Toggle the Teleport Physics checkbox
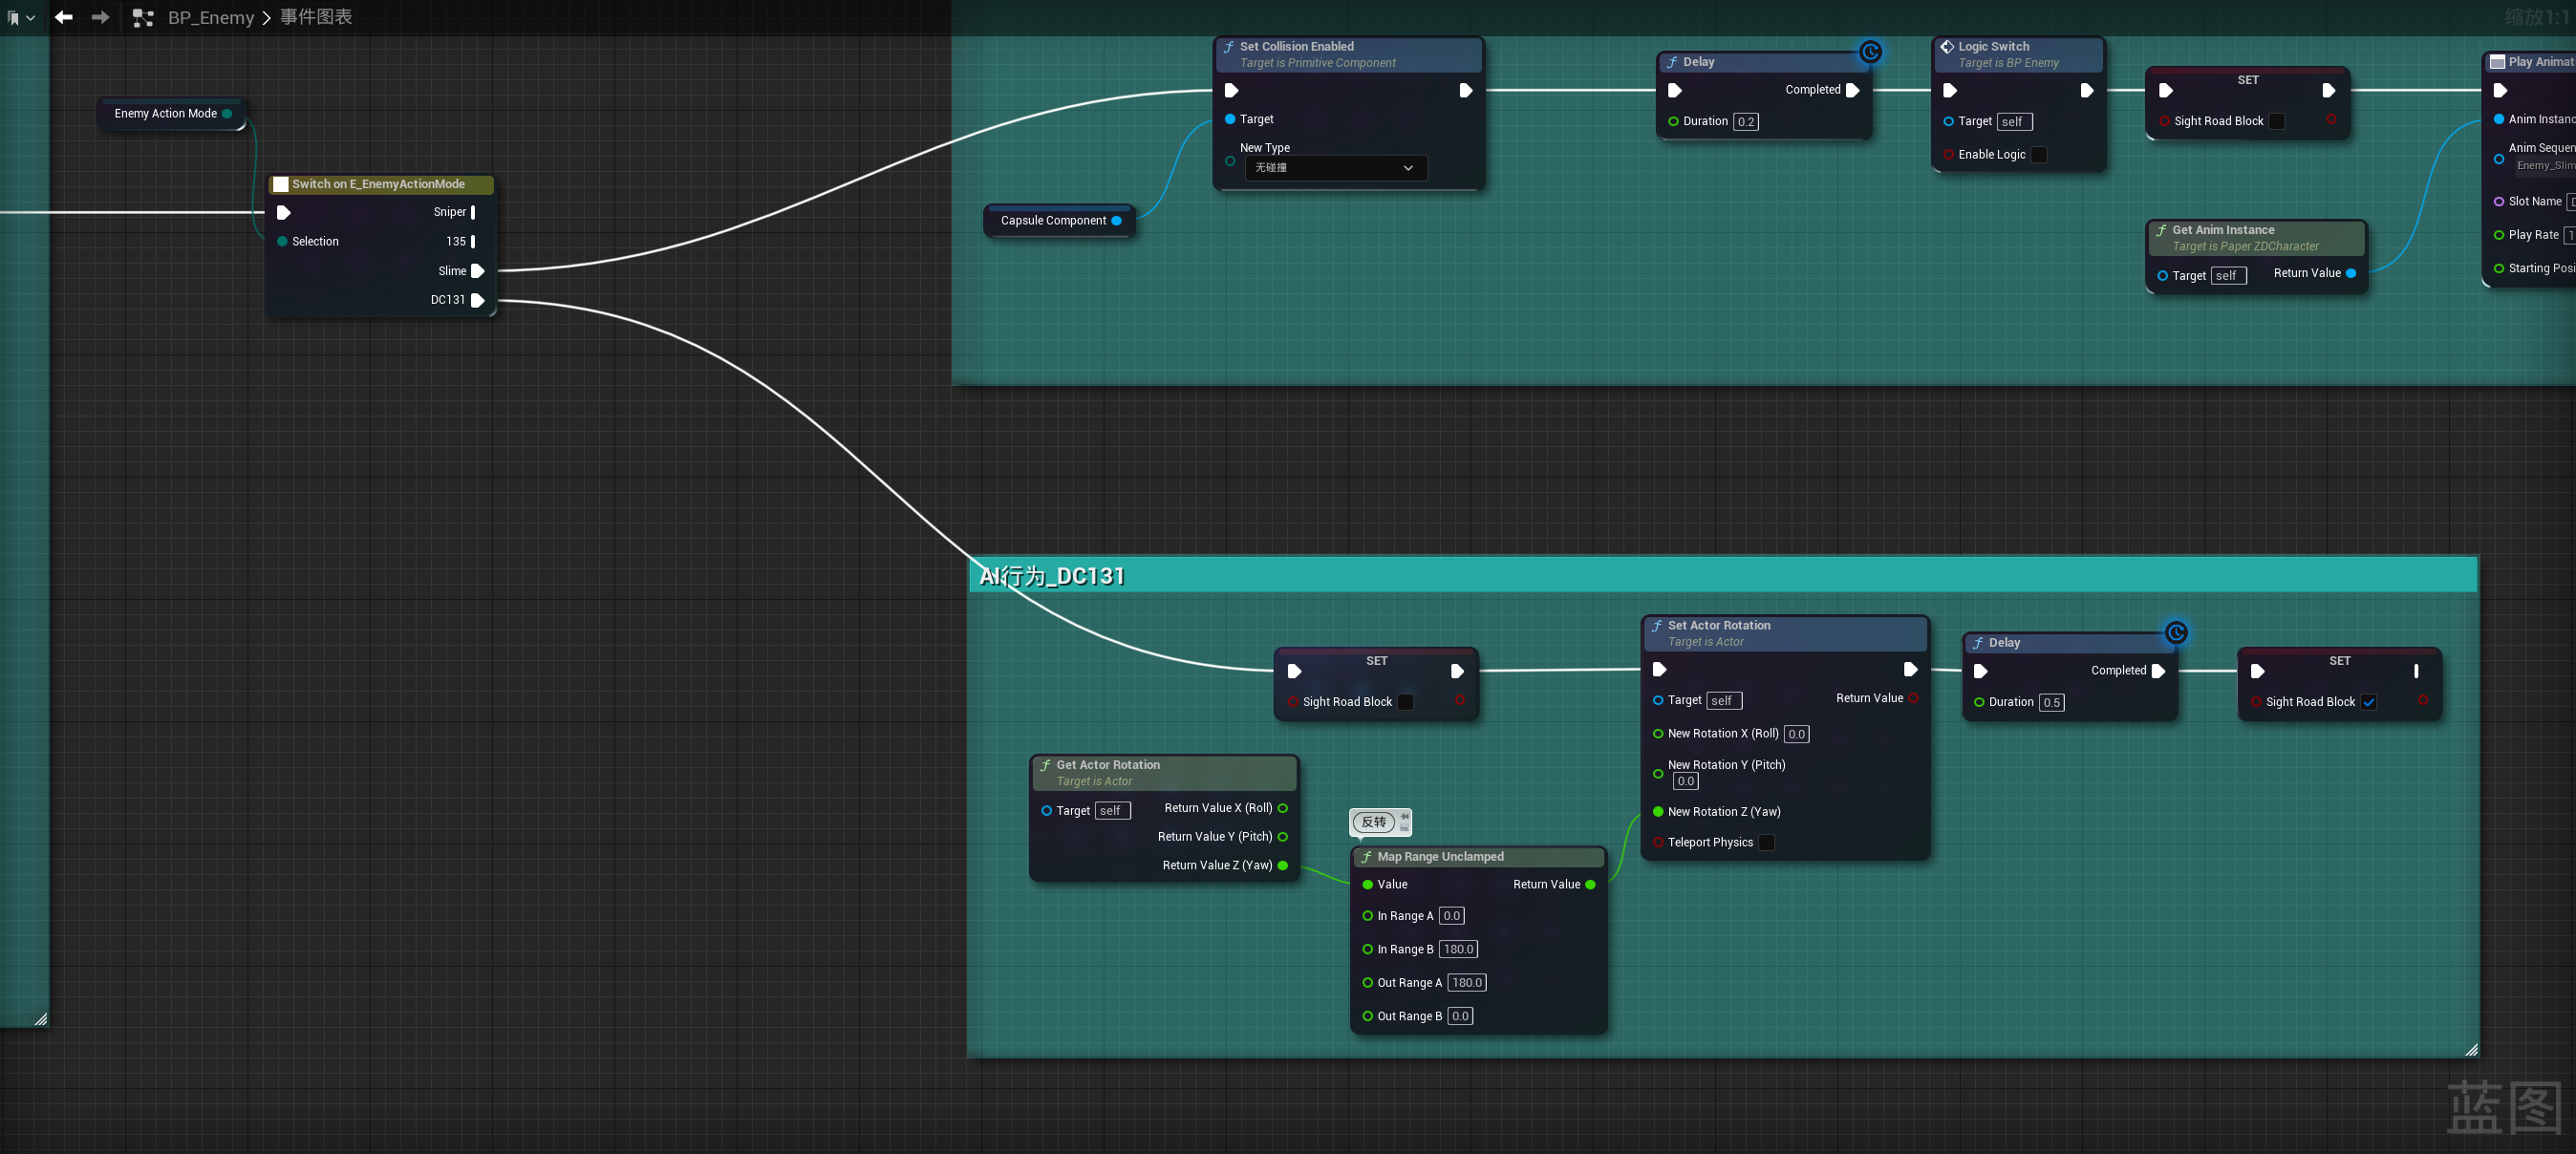 [x=1767, y=843]
